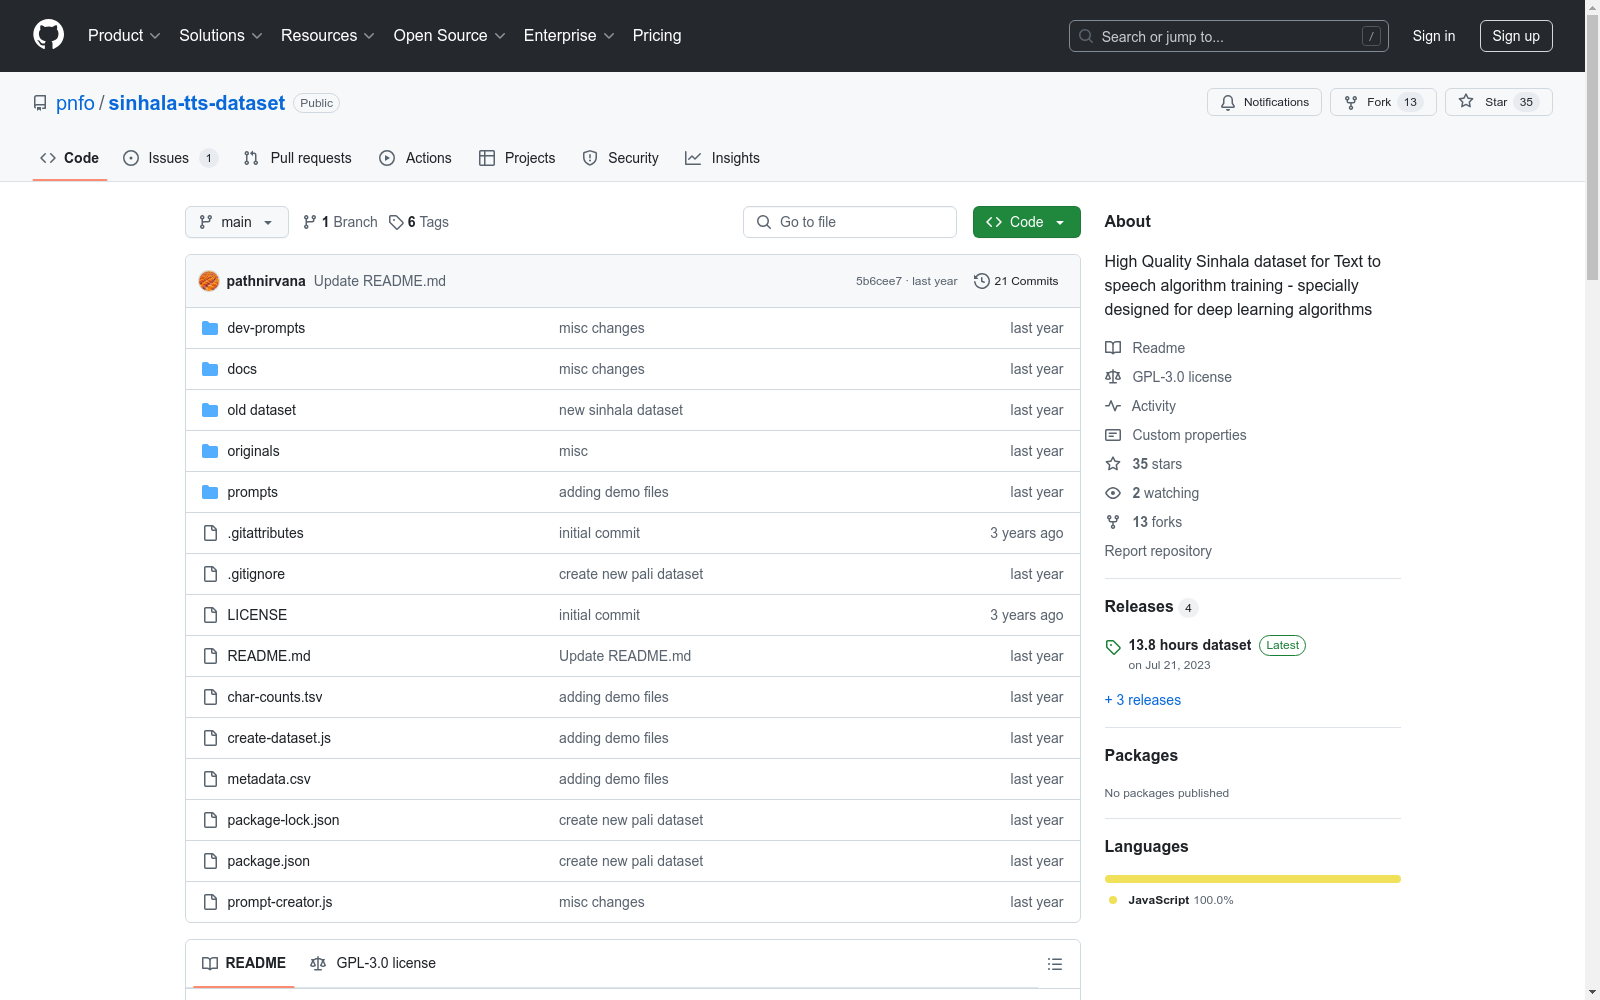Click the dev-prompts folder icon
The width and height of the screenshot is (1600, 1000).
click(210, 328)
